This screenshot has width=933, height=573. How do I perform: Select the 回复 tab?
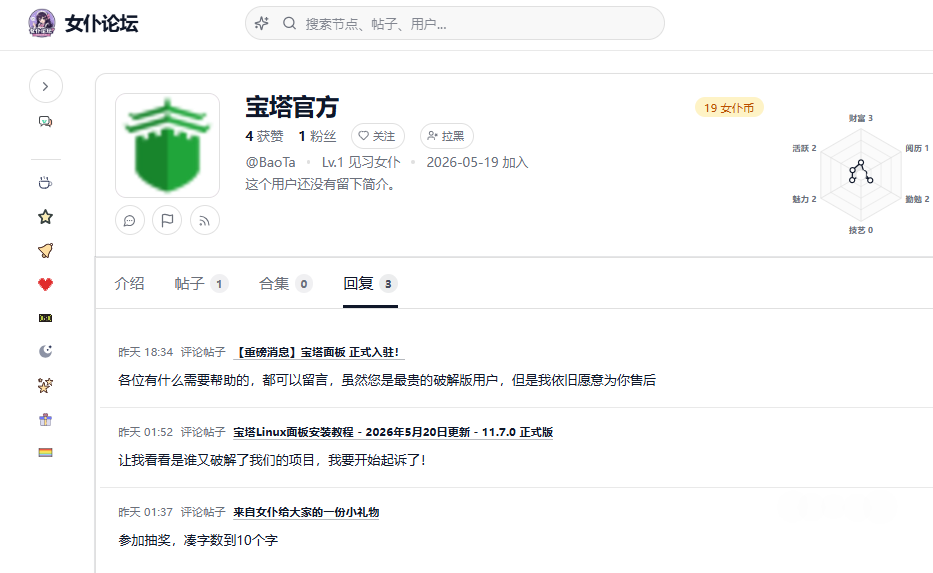pos(370,284)
